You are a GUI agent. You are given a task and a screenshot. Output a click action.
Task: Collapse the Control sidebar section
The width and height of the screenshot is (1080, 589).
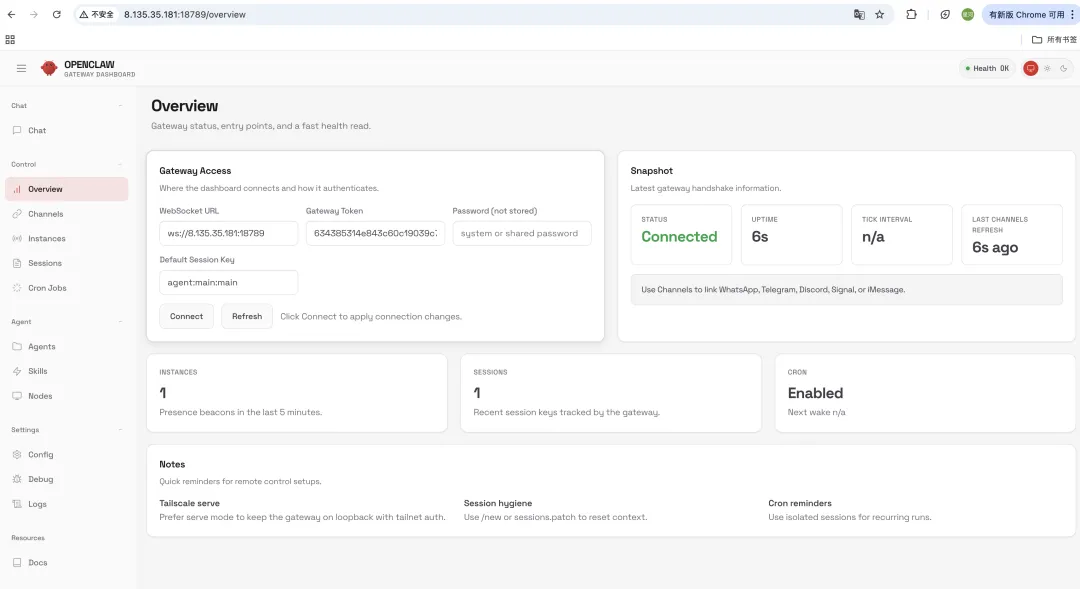[121, 164]
